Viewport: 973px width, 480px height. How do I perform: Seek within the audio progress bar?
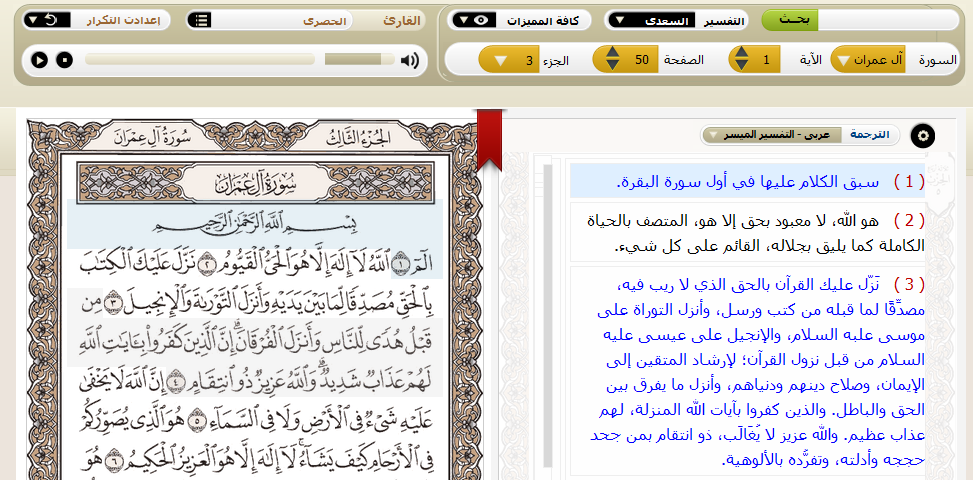point(200,60)
